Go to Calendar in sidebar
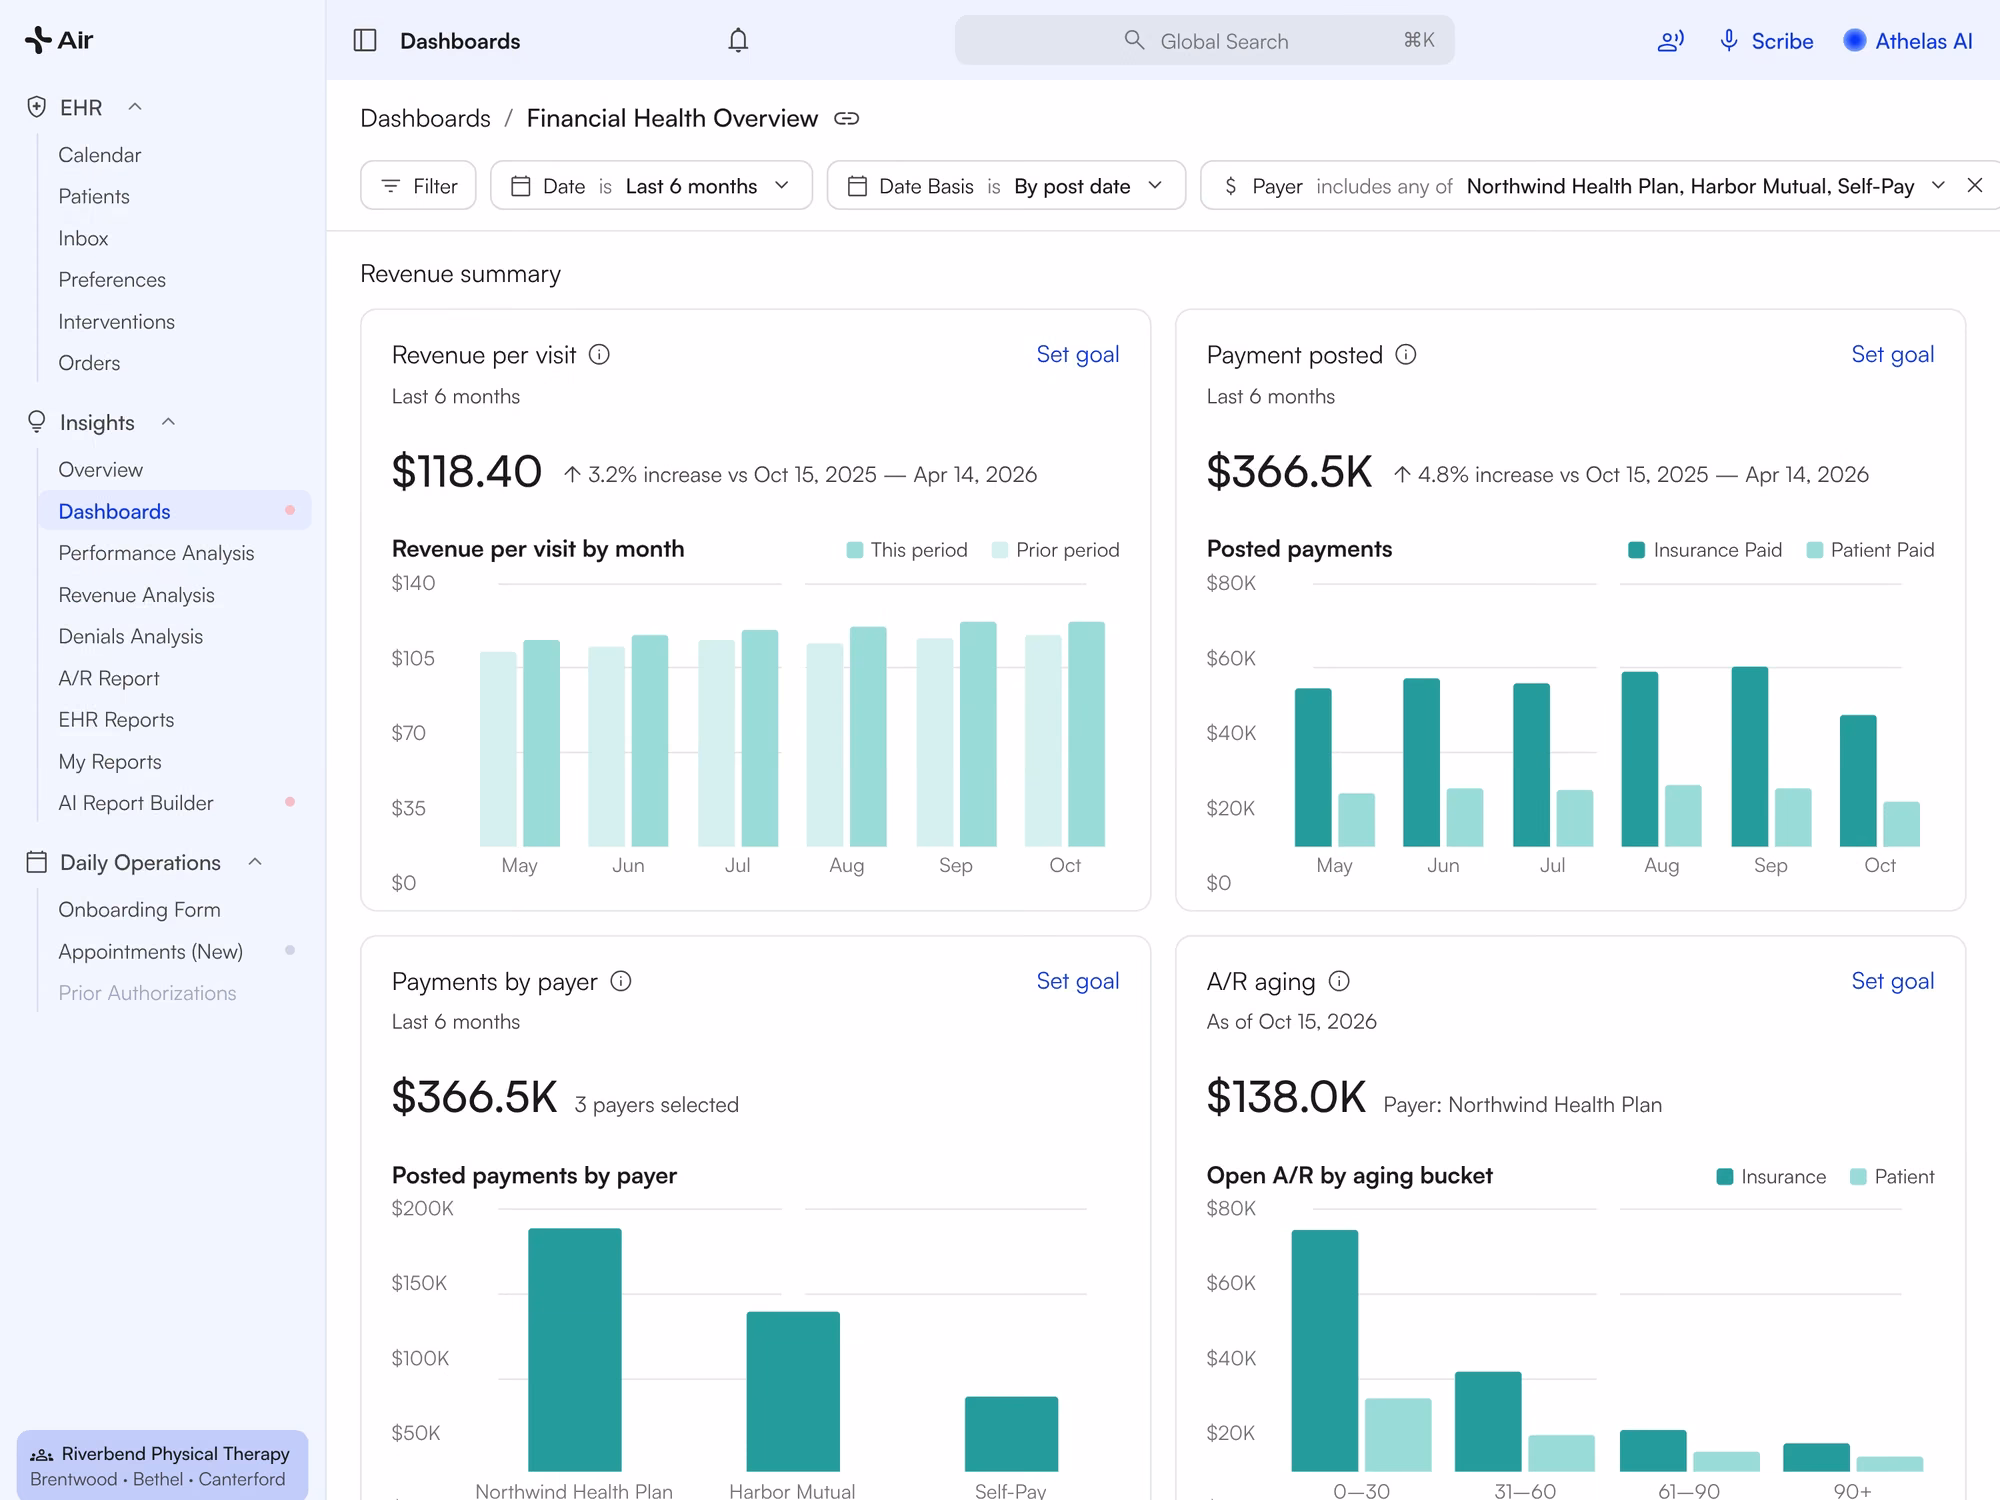 click(100, 155)
